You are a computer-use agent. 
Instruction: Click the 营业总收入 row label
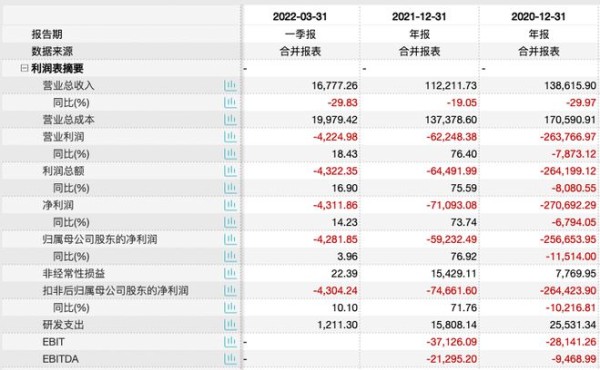(x=68, y=86)
